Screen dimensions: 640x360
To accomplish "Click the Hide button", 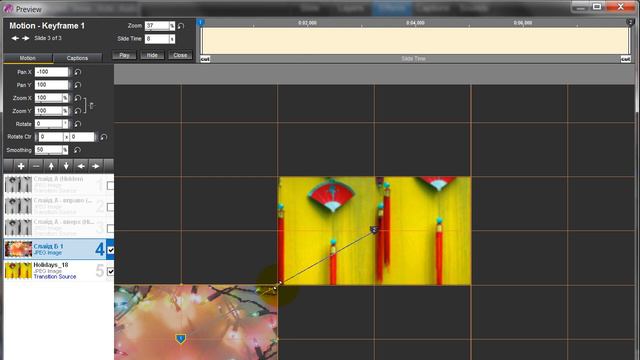I will click(x=152, y=55).
